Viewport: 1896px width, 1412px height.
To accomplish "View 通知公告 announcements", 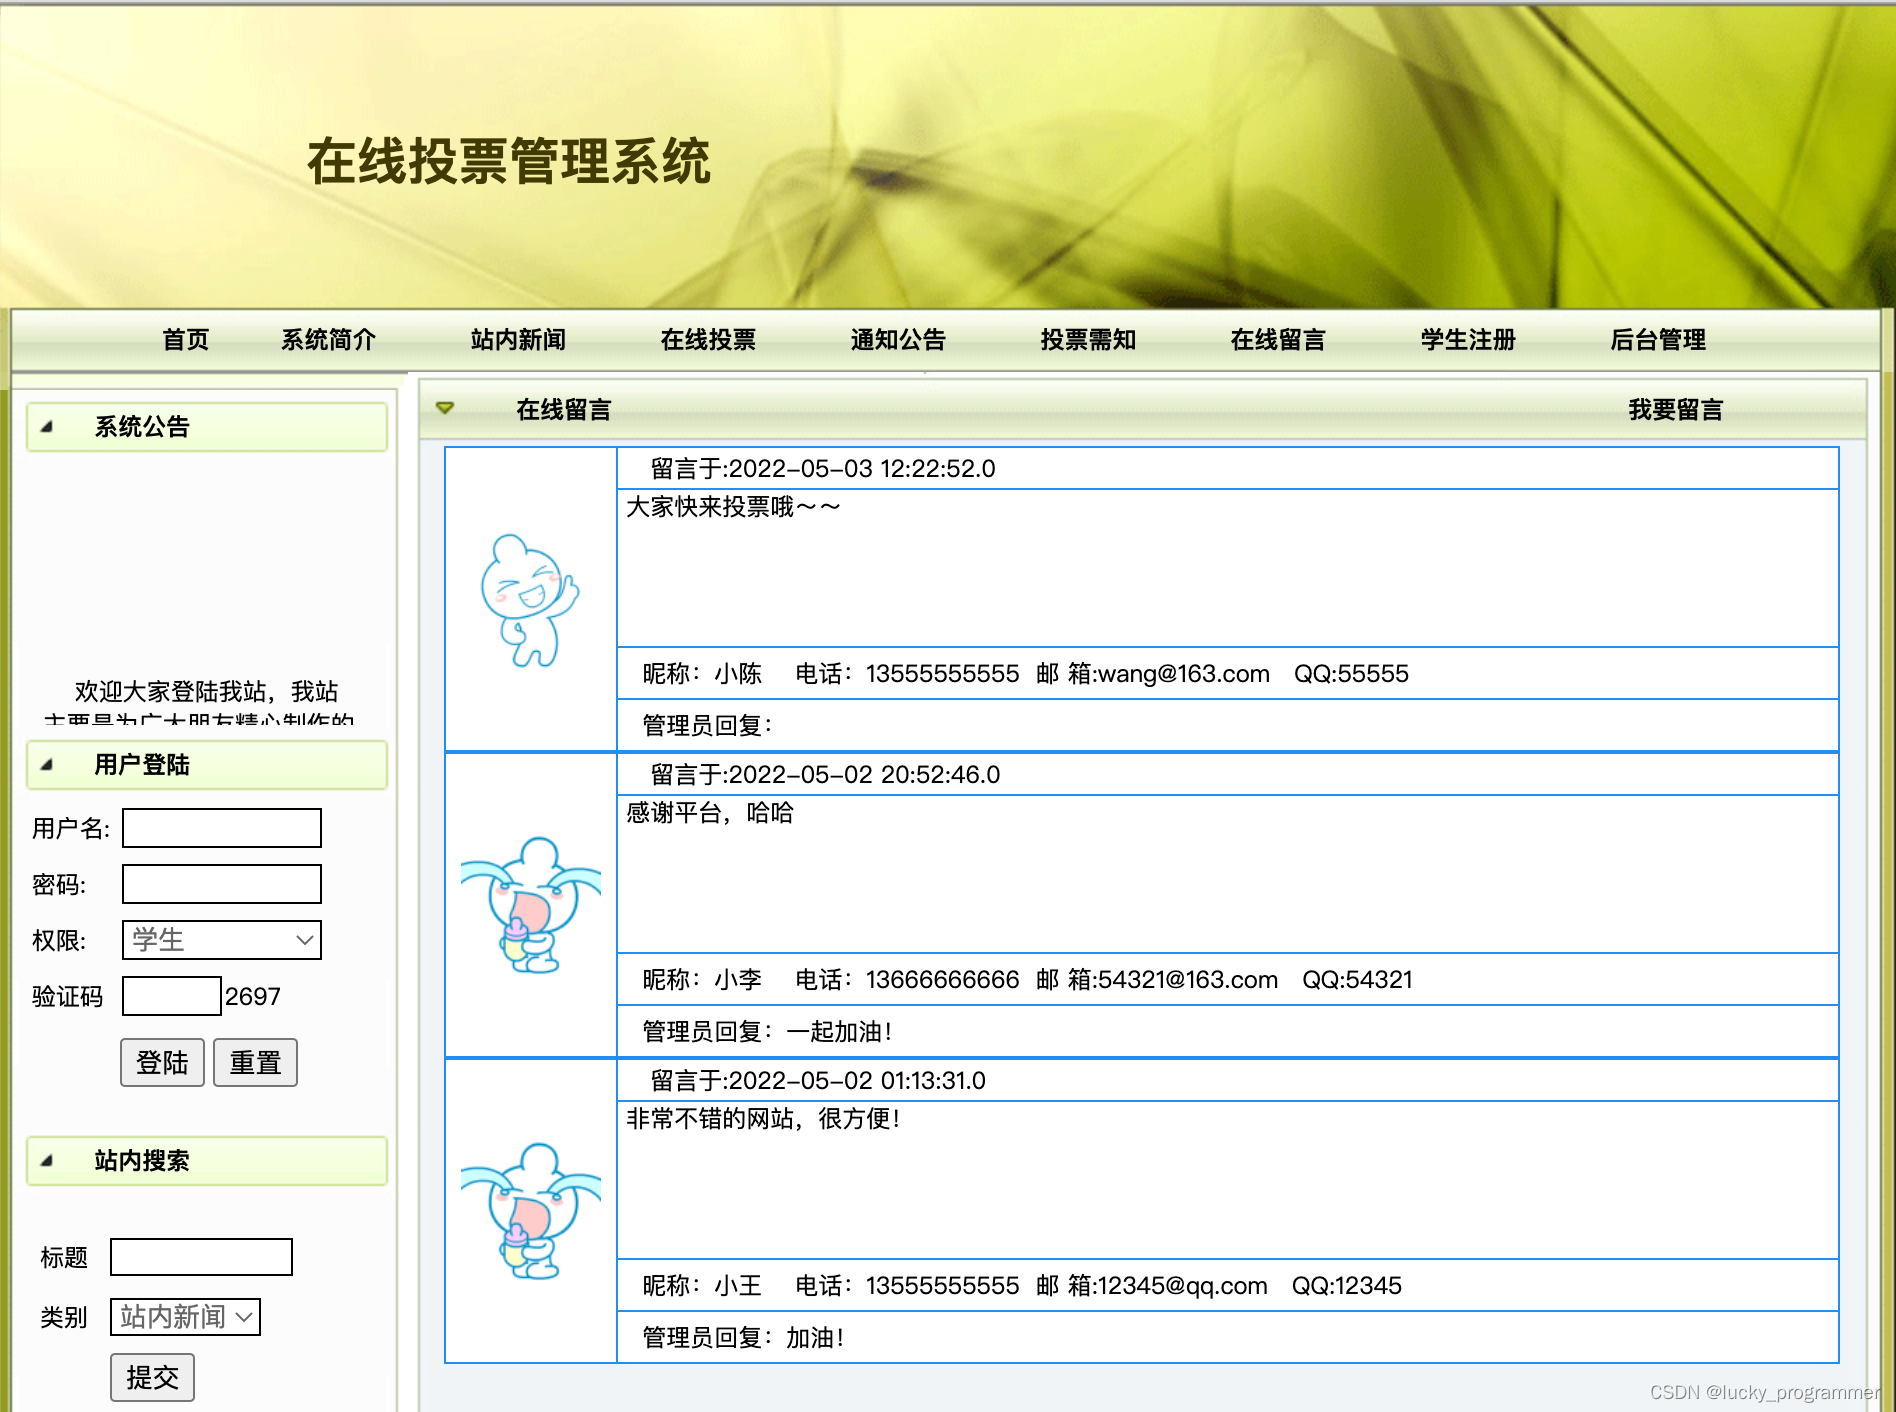I will 896,339.
